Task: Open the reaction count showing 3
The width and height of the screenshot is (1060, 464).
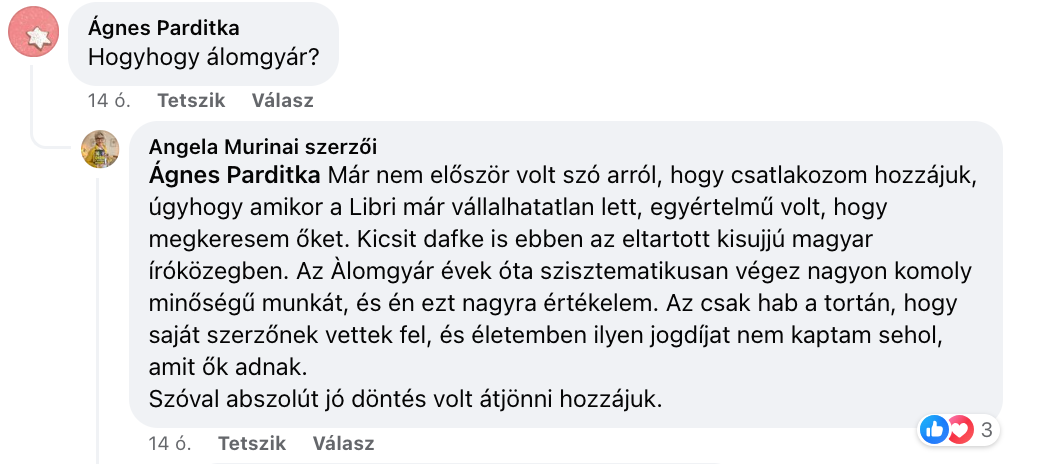Action: coord(986,431)
